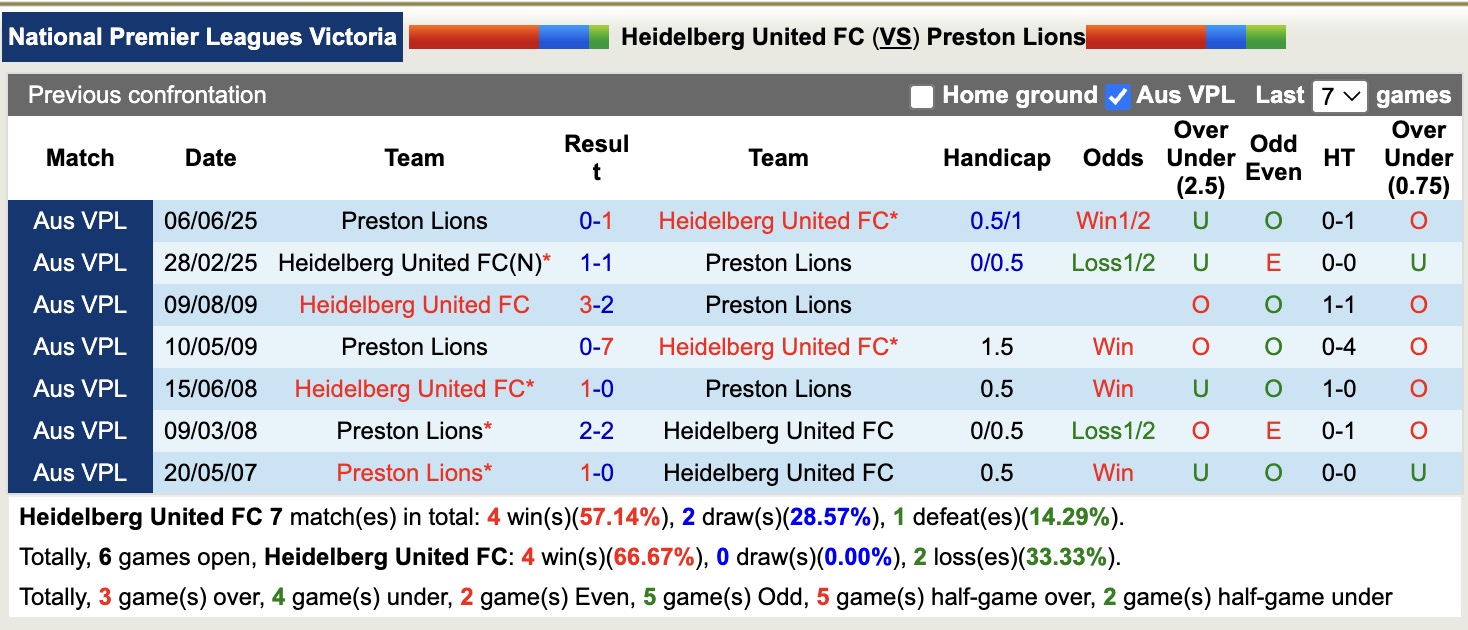Click the Odds column header
Image resolution: width=1468 pixels, height=630 pixels.
1113,158
